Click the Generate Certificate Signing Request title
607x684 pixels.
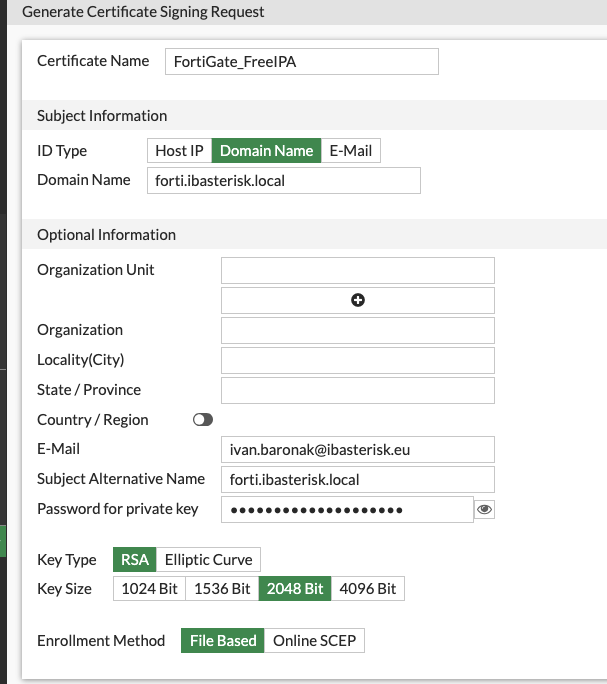click(x=143, y=12)
